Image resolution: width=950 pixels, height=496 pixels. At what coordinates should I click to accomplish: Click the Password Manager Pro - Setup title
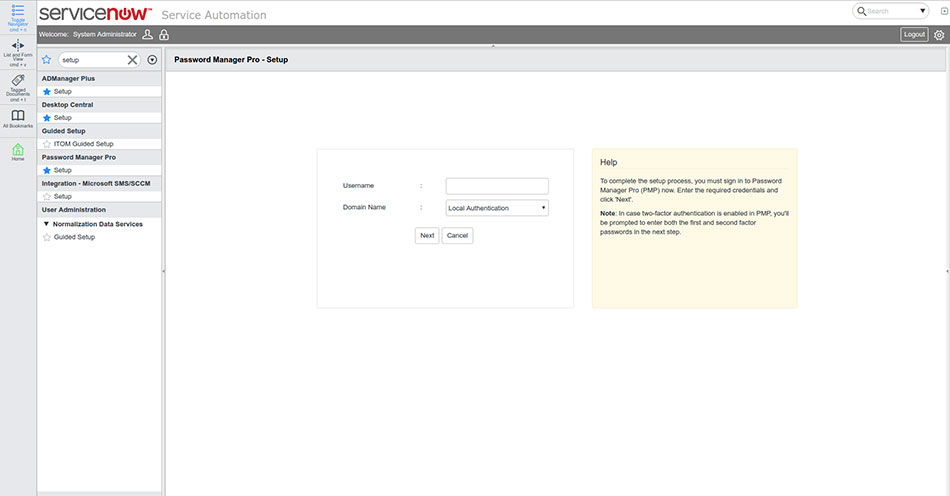pyautogui.click(x=231, y=59)
